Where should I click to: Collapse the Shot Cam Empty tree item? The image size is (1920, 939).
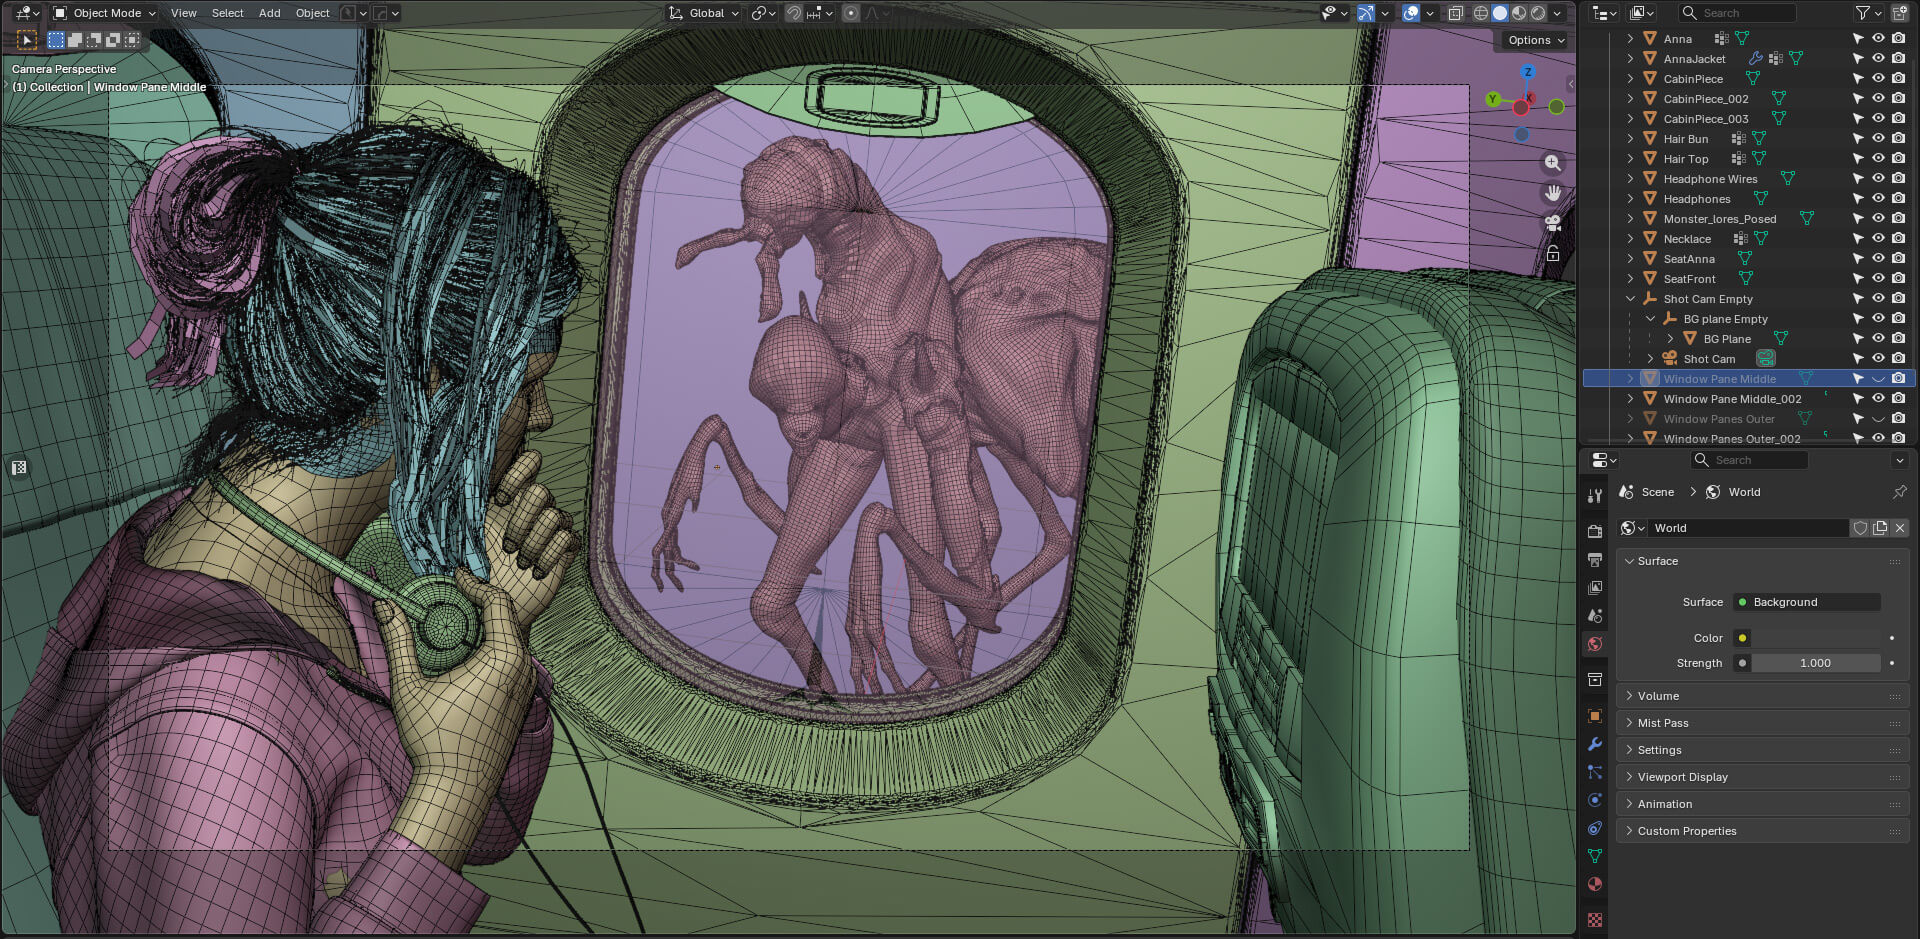pyautogui.click(x=1631, y=299)
